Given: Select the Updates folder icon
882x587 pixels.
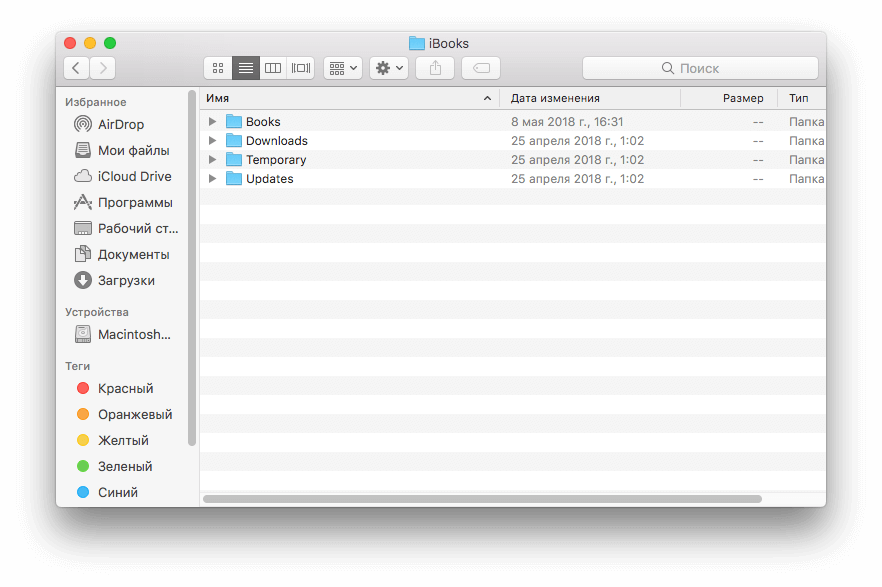Looking at the screenshot, I should point(233,179).
